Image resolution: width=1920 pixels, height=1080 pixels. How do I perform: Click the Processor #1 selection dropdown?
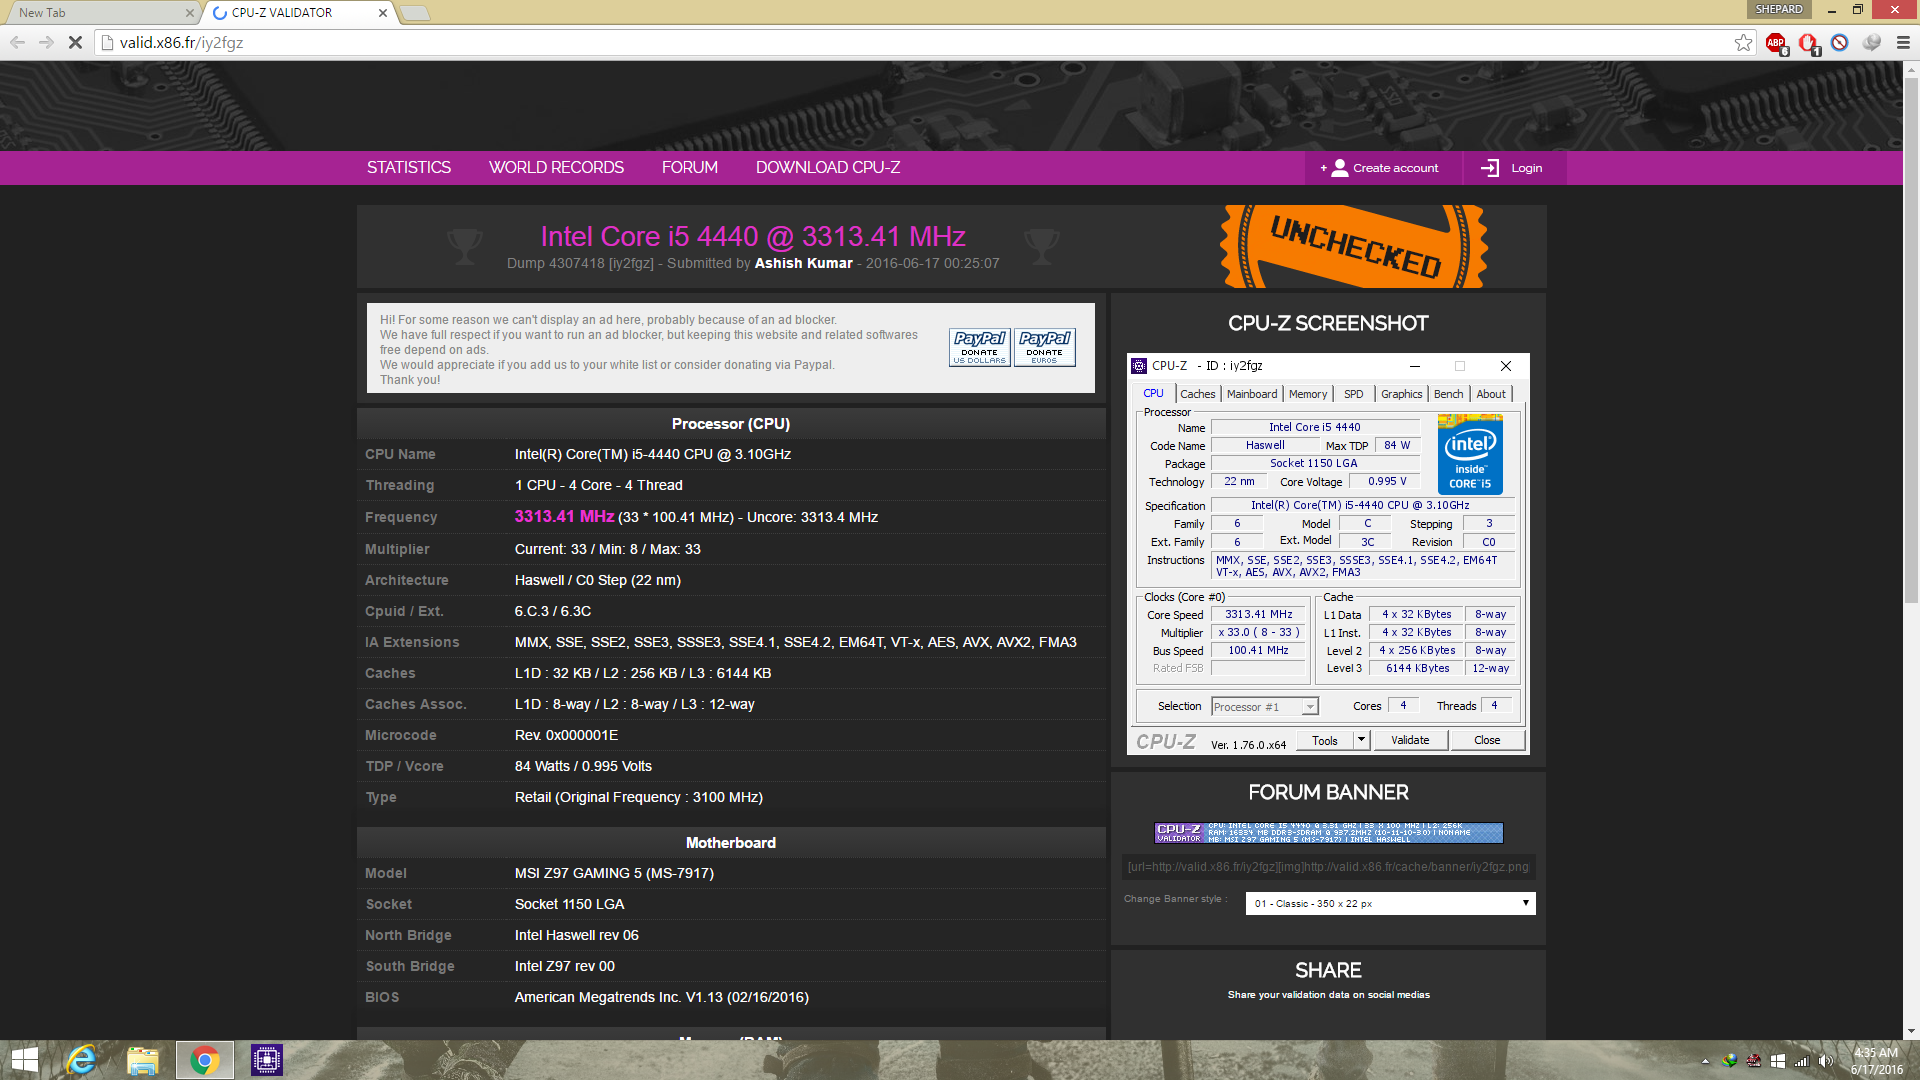pyautogui.click(x=1265, y=706)
